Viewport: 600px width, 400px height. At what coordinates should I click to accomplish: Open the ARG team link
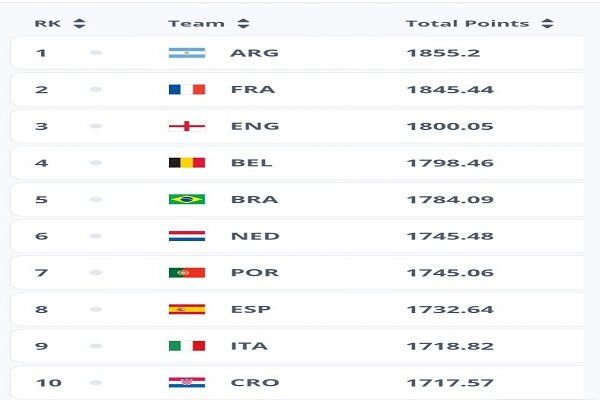click(x=254, y=53)
